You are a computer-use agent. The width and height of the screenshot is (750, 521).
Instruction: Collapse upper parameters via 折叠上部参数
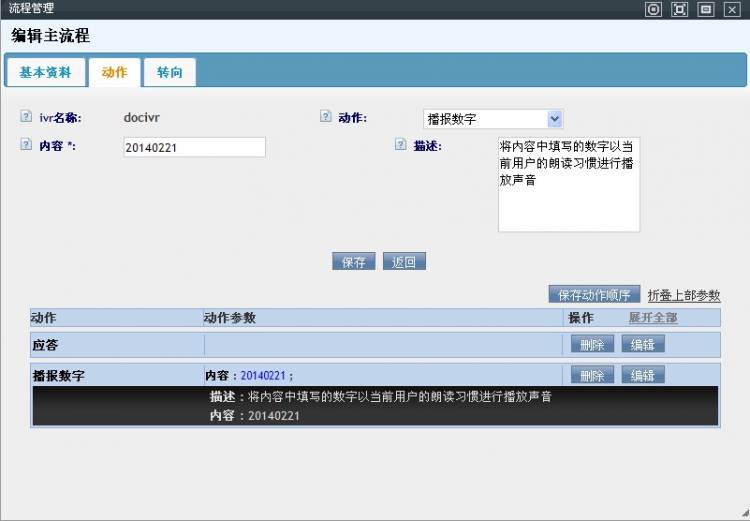pos(683,295)
